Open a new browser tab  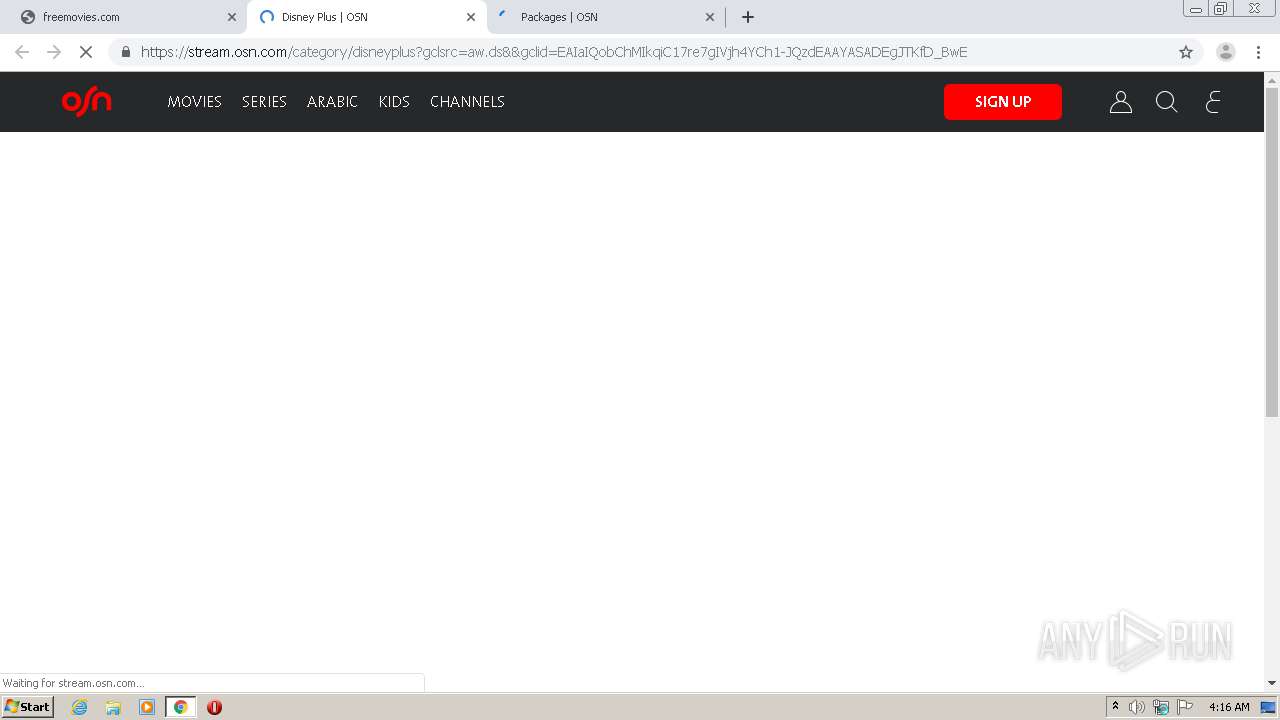(748, 17)
